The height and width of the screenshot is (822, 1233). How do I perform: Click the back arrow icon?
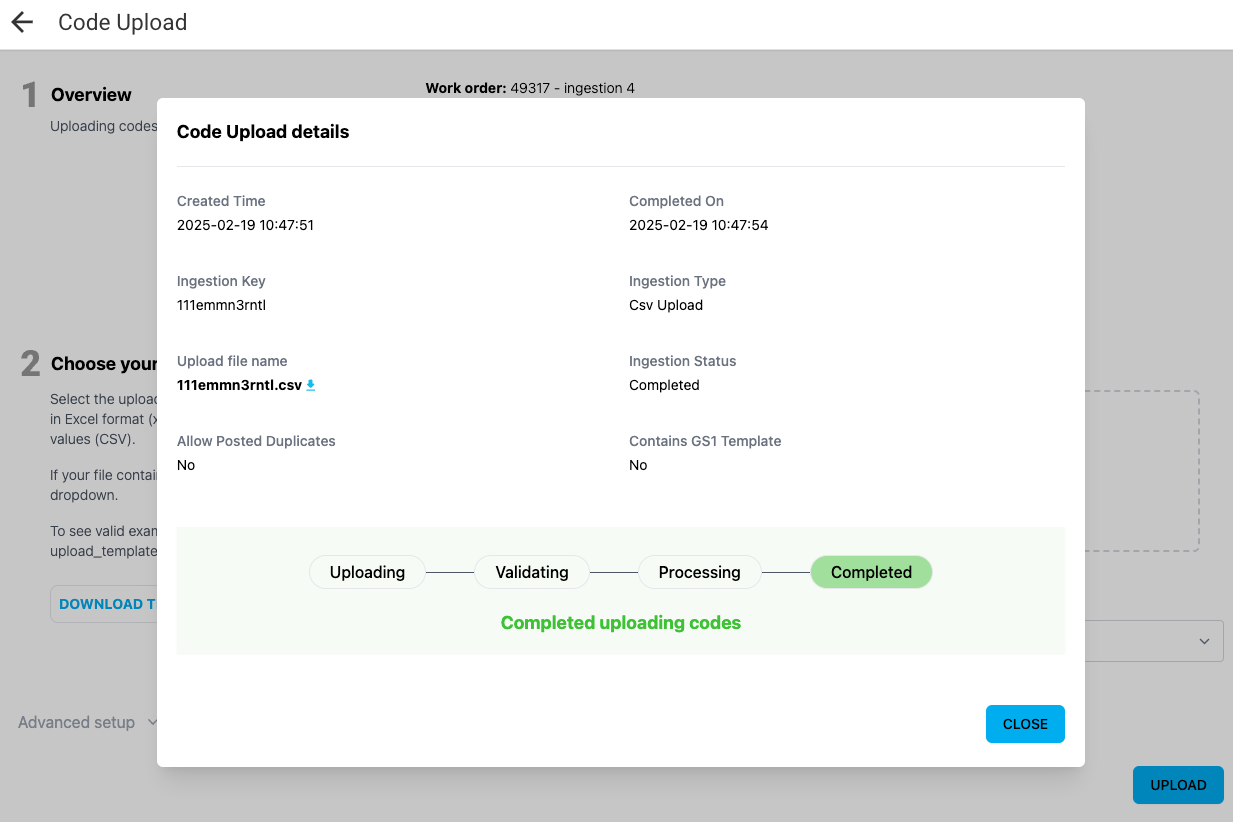click(22, 22)
